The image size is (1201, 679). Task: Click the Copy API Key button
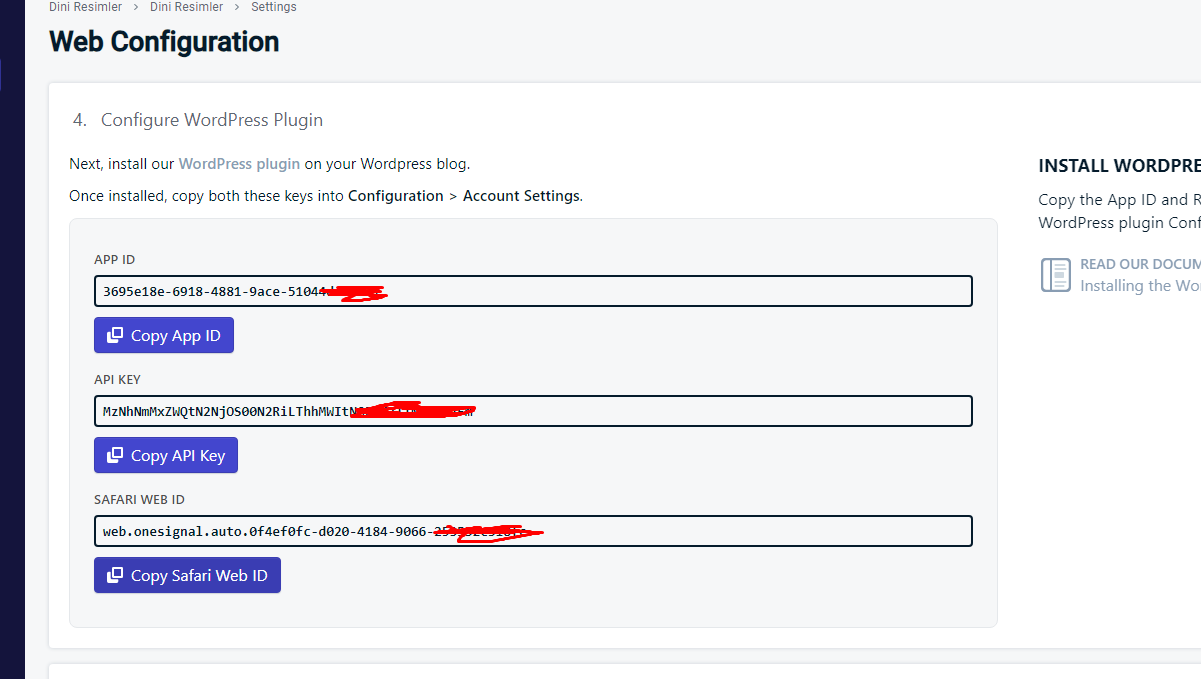click(x=166, y=455)
